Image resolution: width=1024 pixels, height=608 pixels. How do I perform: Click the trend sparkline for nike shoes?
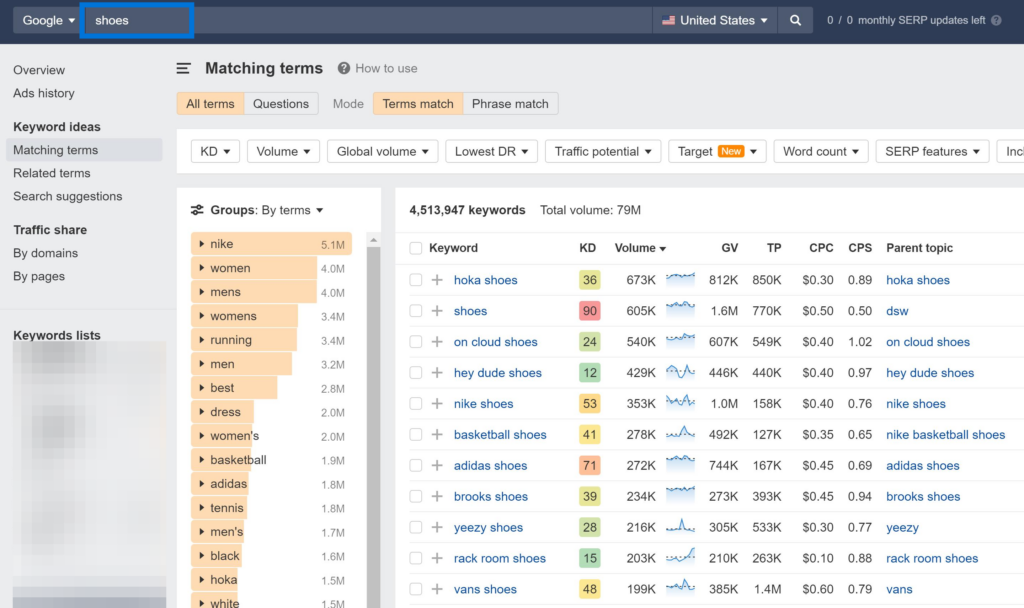coord(680,403)
